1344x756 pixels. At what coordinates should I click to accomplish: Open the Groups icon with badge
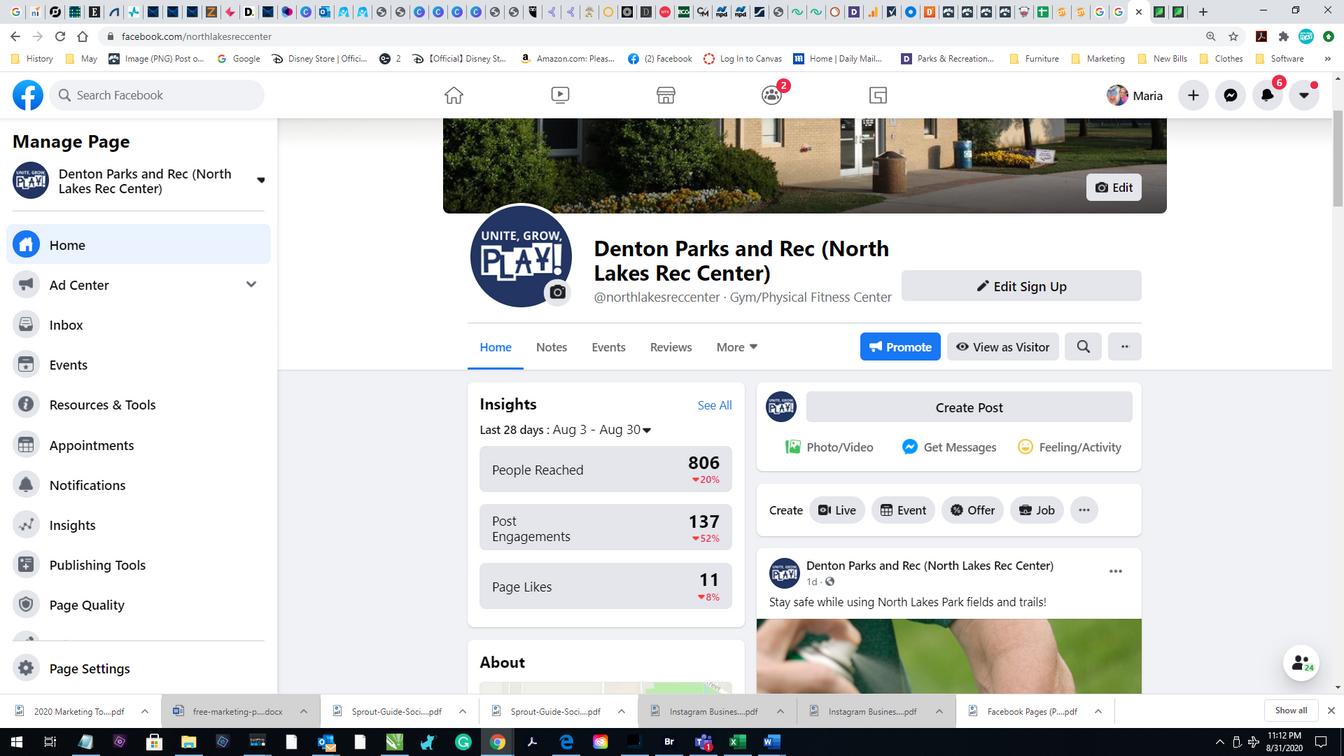(x=772, y=95)
